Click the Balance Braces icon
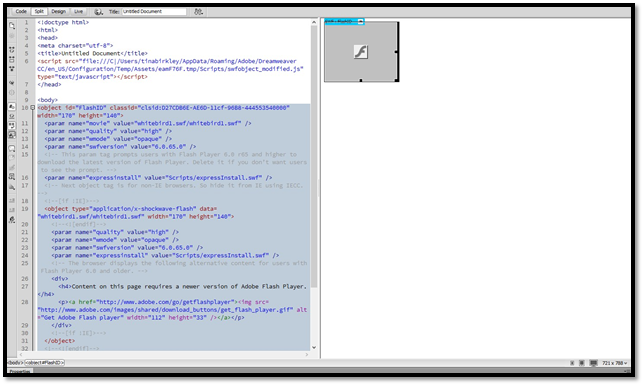The image size is (644, 386). [12, 92]
